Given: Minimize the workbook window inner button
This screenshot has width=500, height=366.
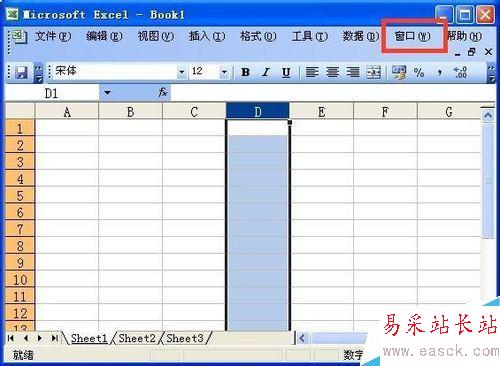Looking at the screenshot, I should (x=457, y=53).
